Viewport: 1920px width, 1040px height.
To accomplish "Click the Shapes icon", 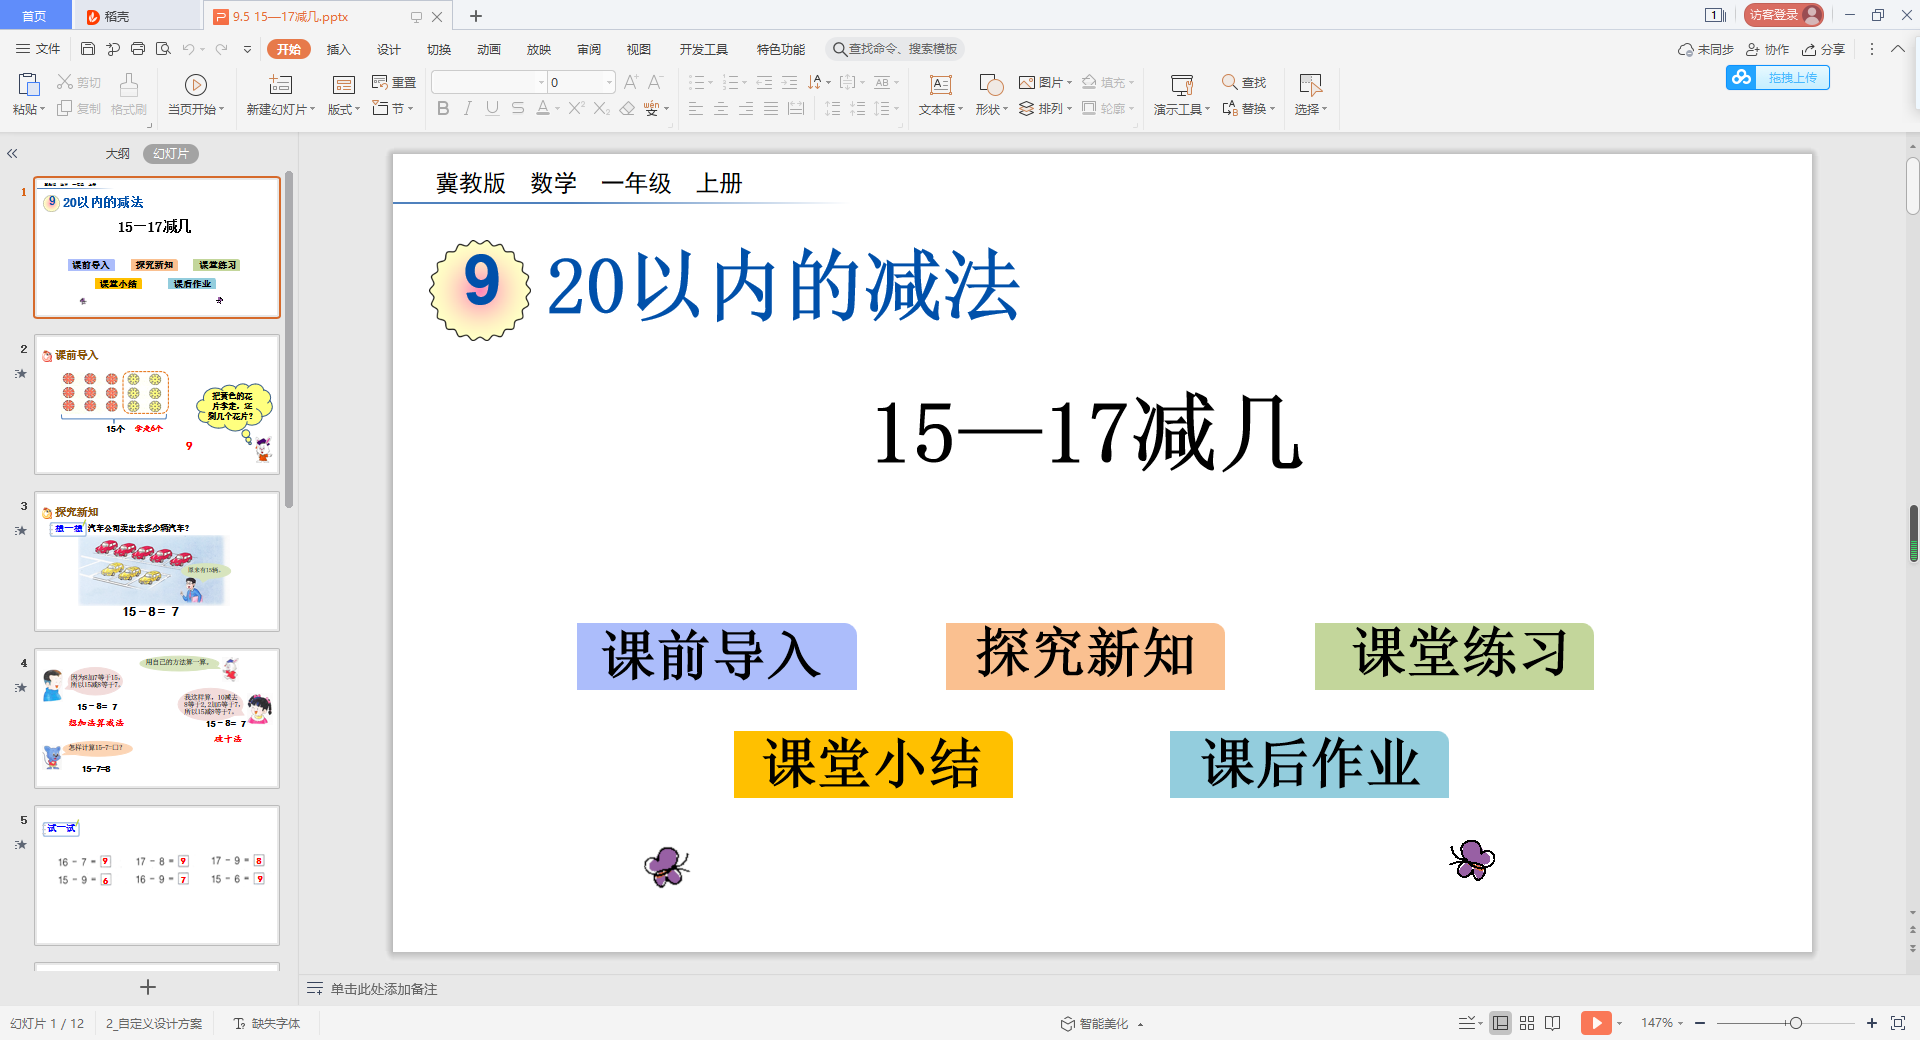I will 991,85.
